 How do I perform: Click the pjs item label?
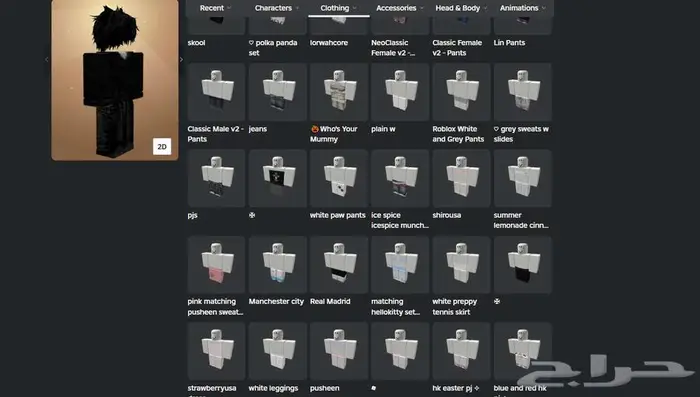[x=192, y=215]
